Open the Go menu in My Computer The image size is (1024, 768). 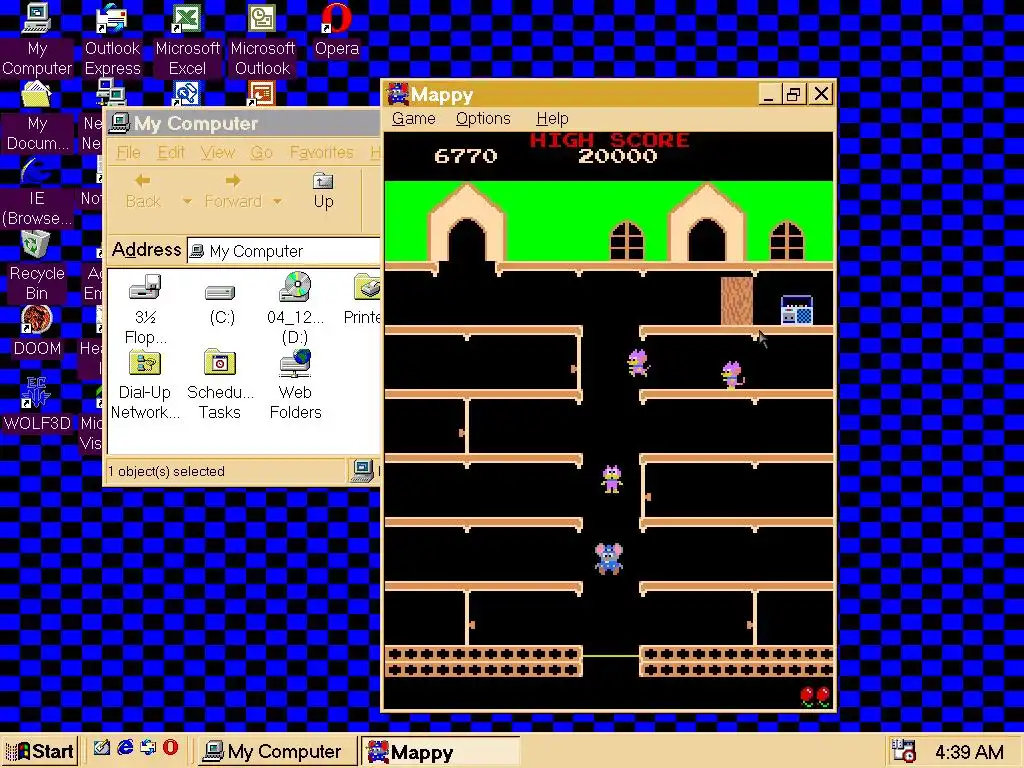point(261,153)
